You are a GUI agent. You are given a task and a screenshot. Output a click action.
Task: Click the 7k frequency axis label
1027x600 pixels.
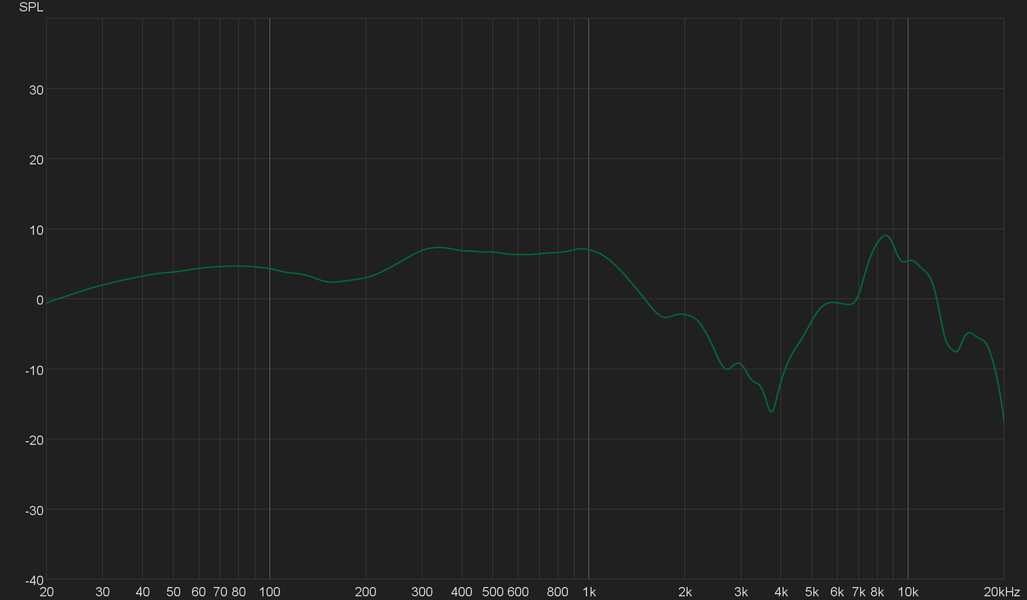coord(859,592)
